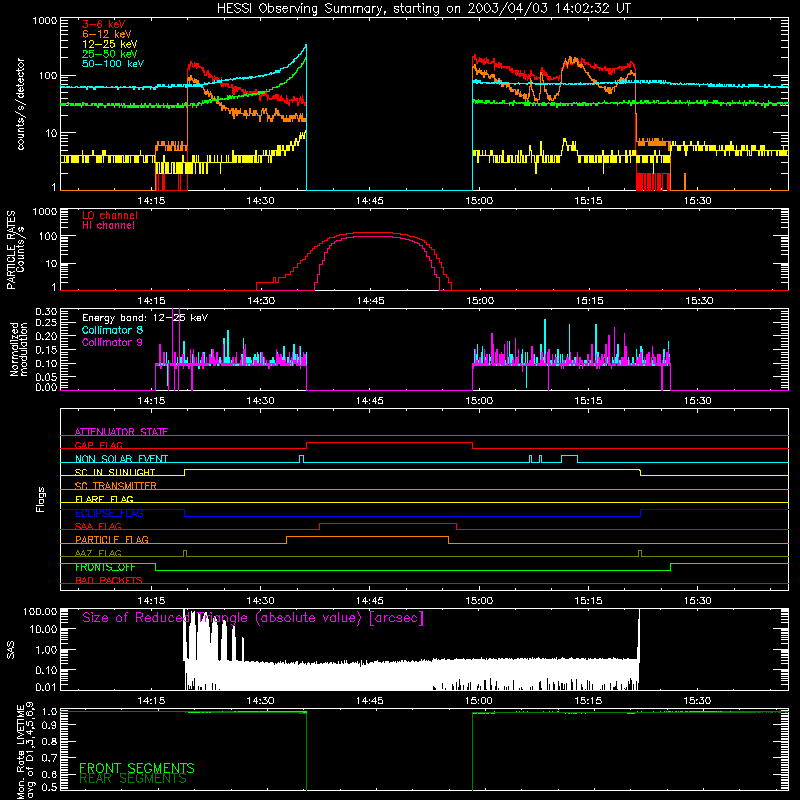Click the SAA FLAG label

(x=98, y=526)
